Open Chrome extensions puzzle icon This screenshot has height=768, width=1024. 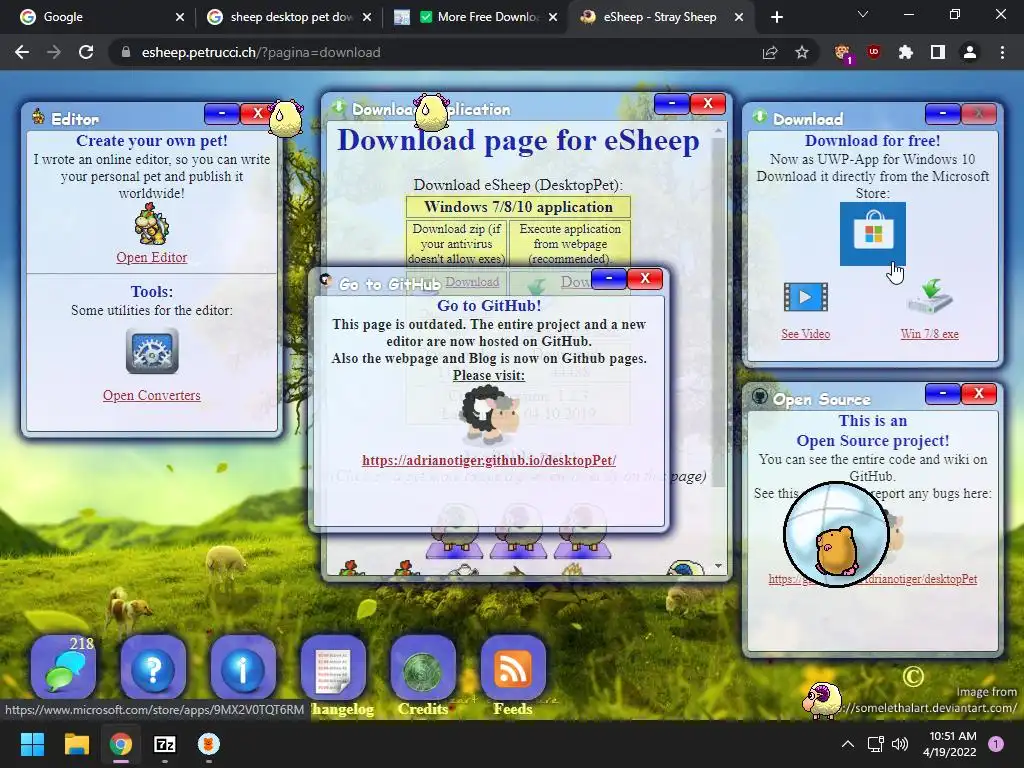click(x=906, y=52)
